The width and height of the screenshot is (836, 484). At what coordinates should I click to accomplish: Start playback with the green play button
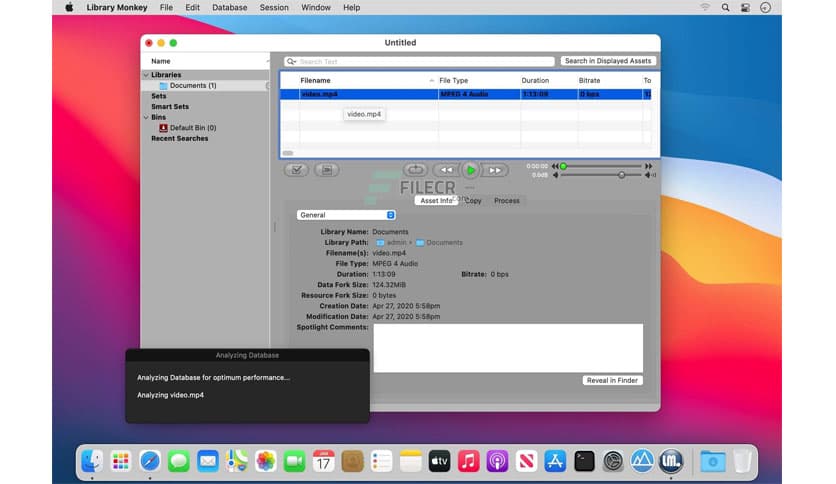[471, 171]
